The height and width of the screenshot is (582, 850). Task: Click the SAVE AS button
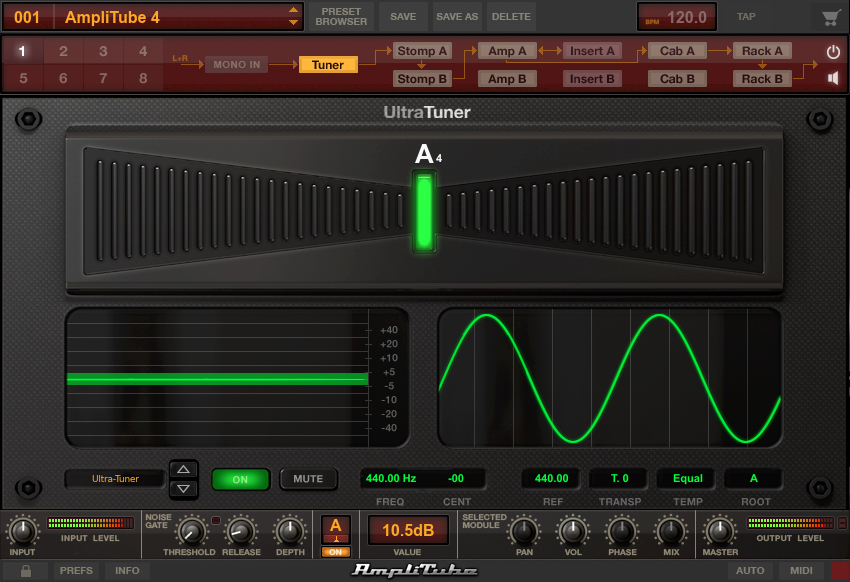pyautogui.click(x=457, y=16)
